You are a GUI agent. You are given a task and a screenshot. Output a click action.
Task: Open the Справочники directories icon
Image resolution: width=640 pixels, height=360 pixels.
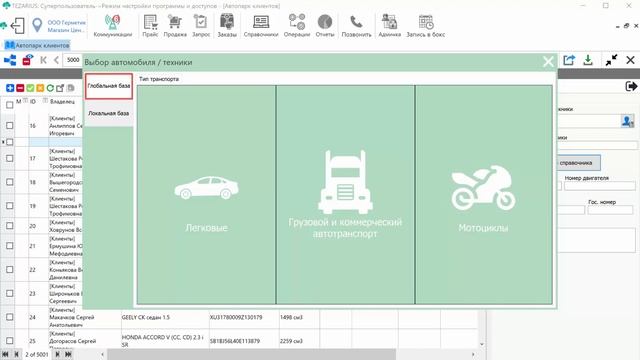tap(261, 26)
